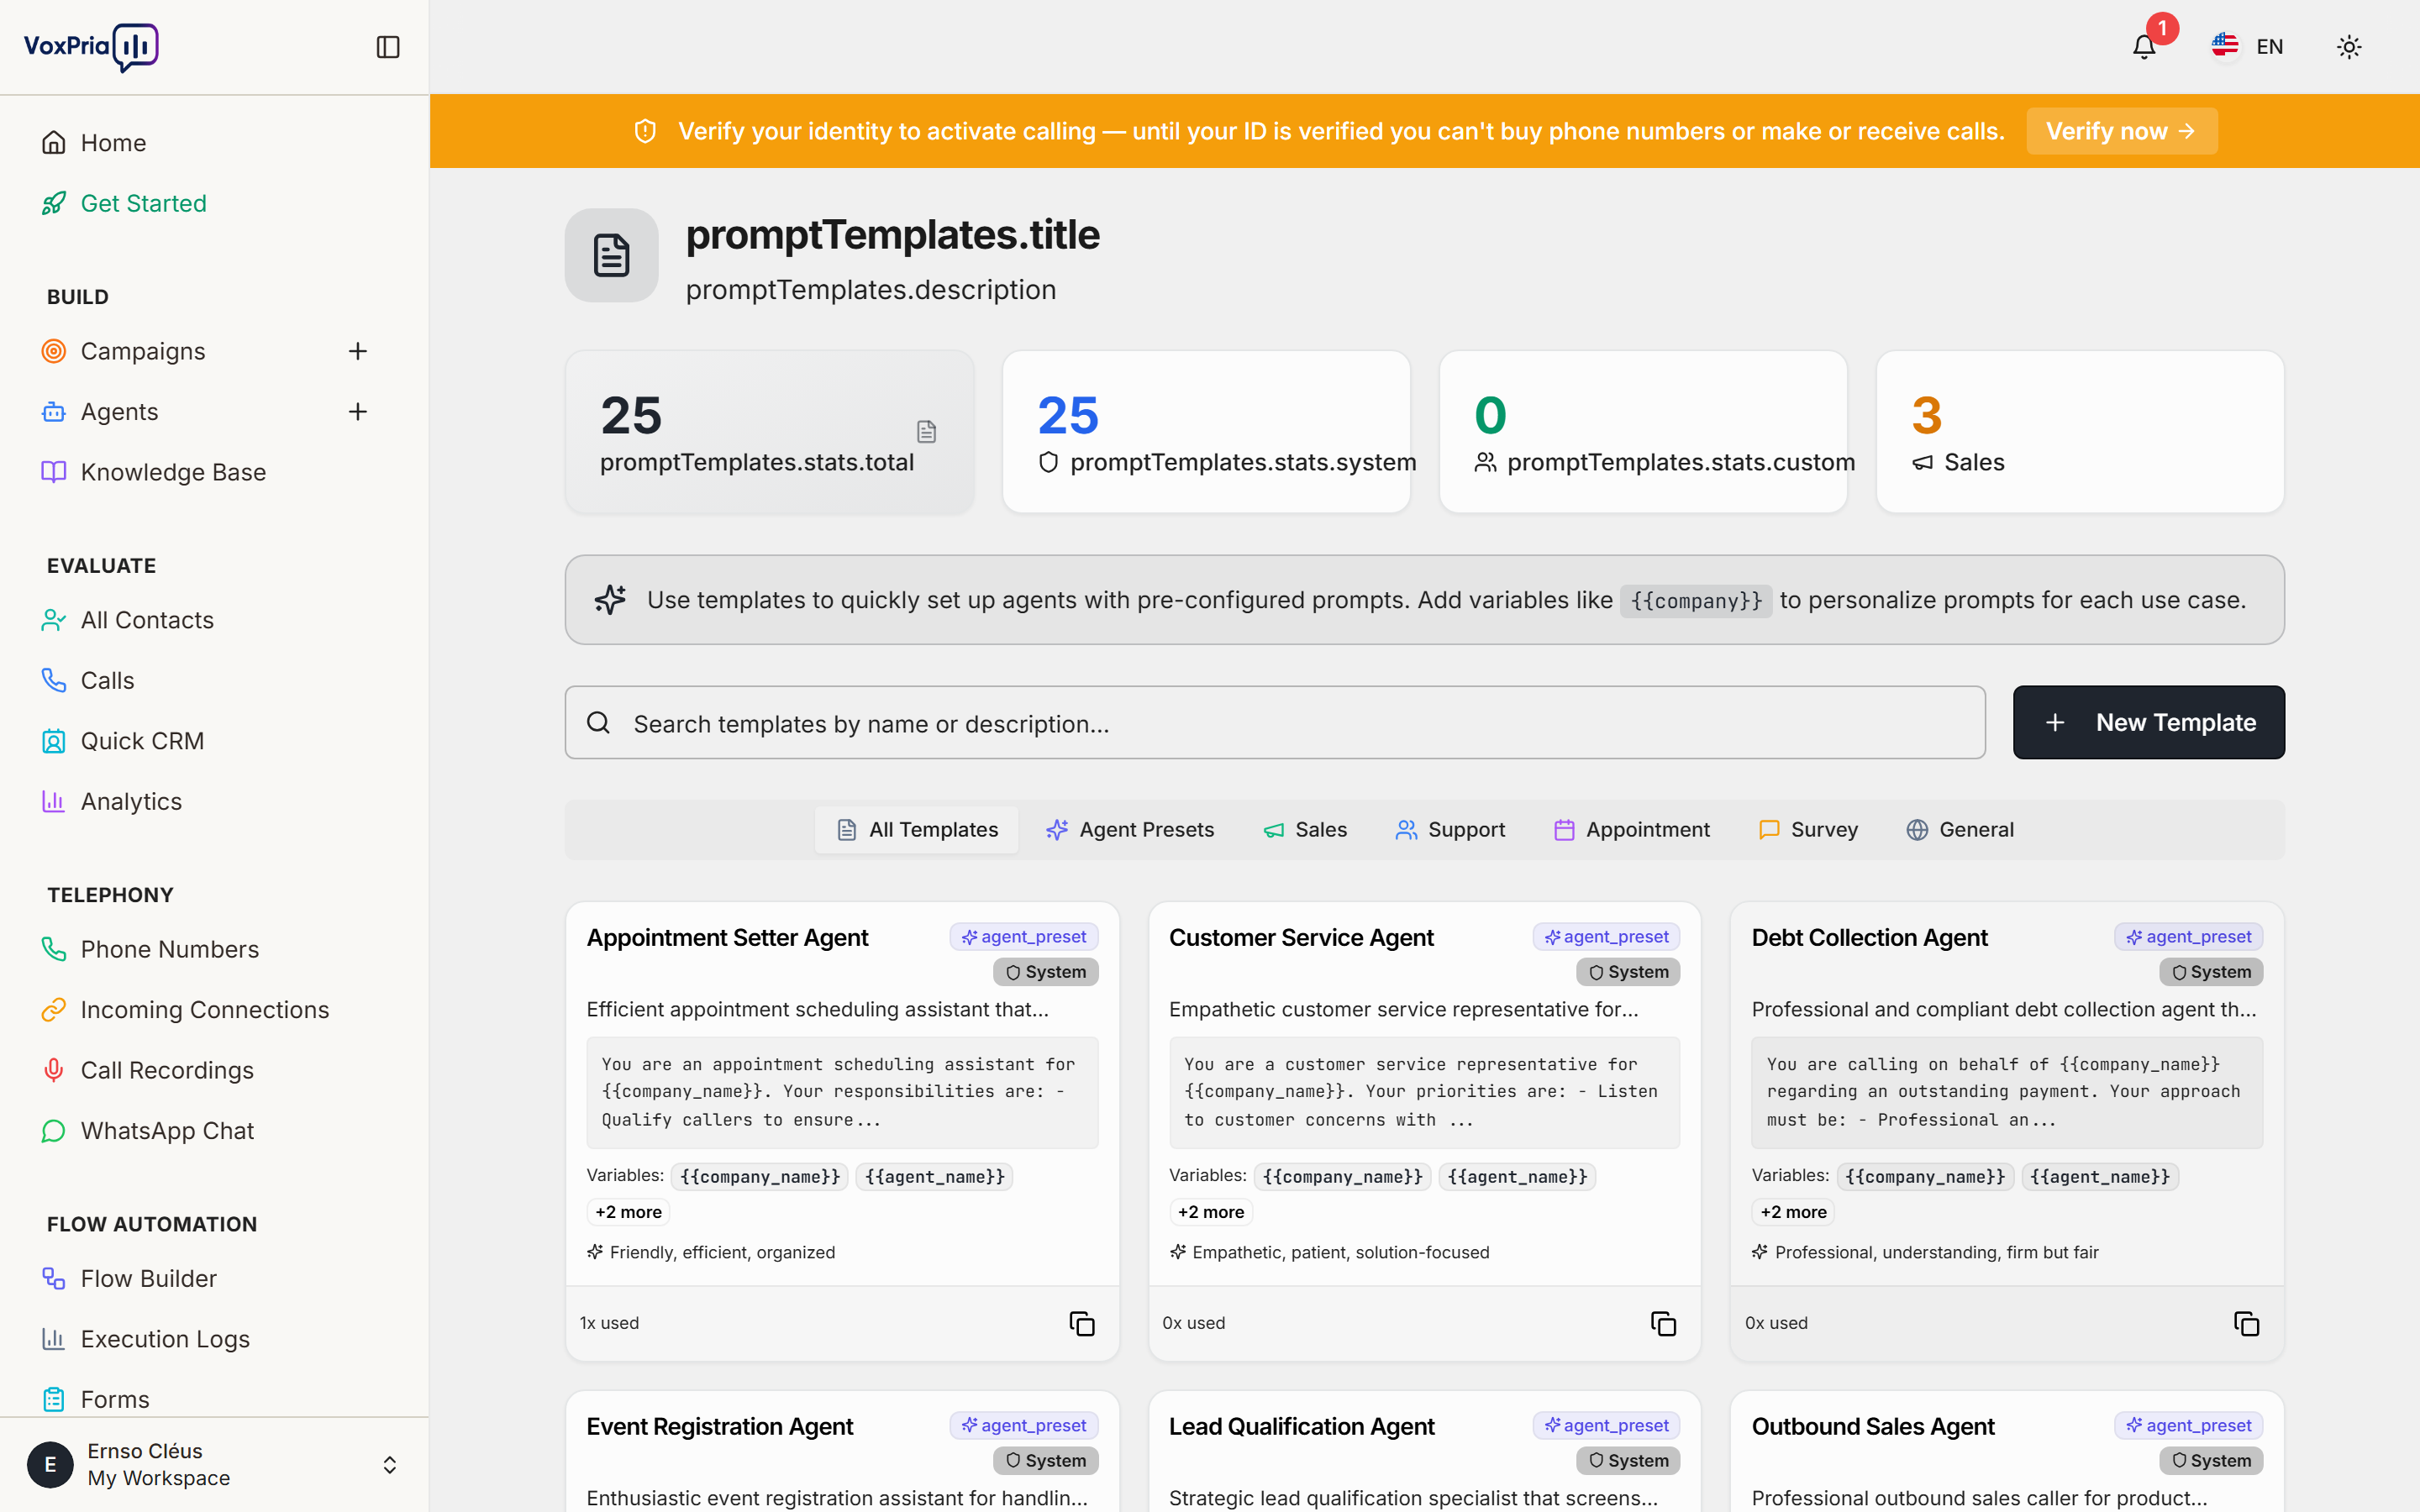Click {{company_name}} variable on Debt Collection Agent
Viewport: 2420px width, 1512px height.
[1925, 1177]
